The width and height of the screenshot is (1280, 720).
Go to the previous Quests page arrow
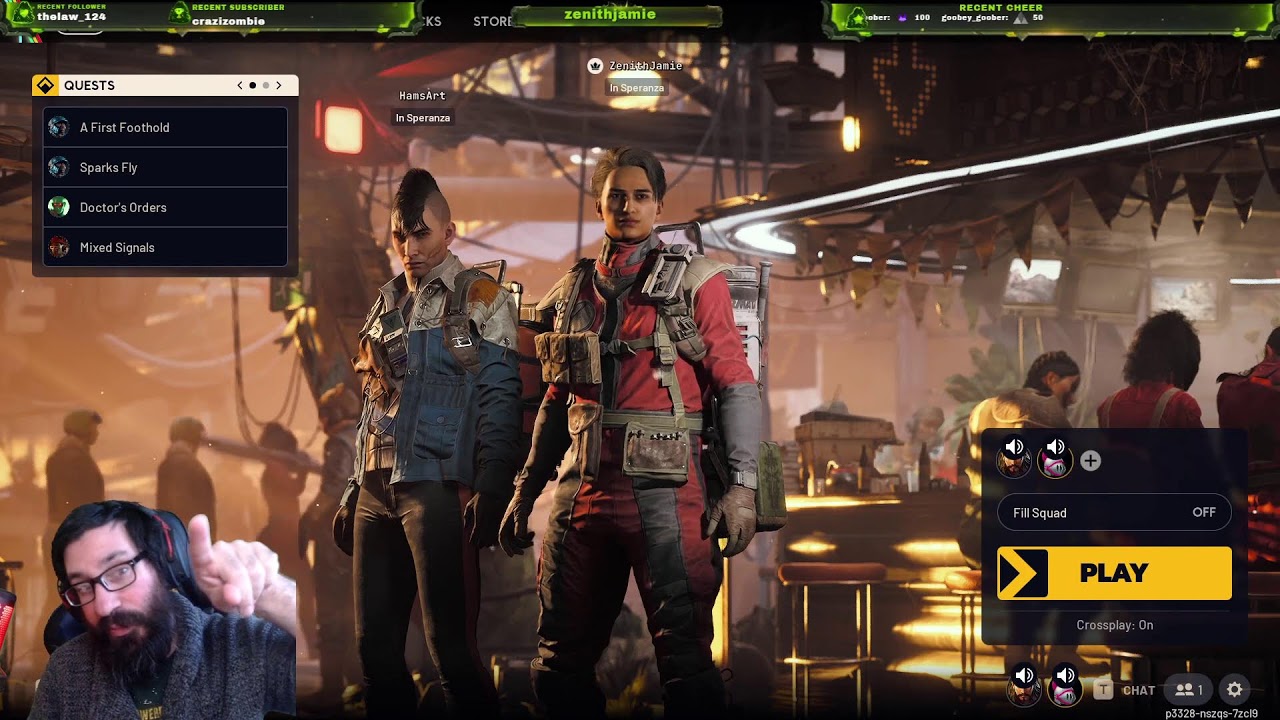point(240,86)
